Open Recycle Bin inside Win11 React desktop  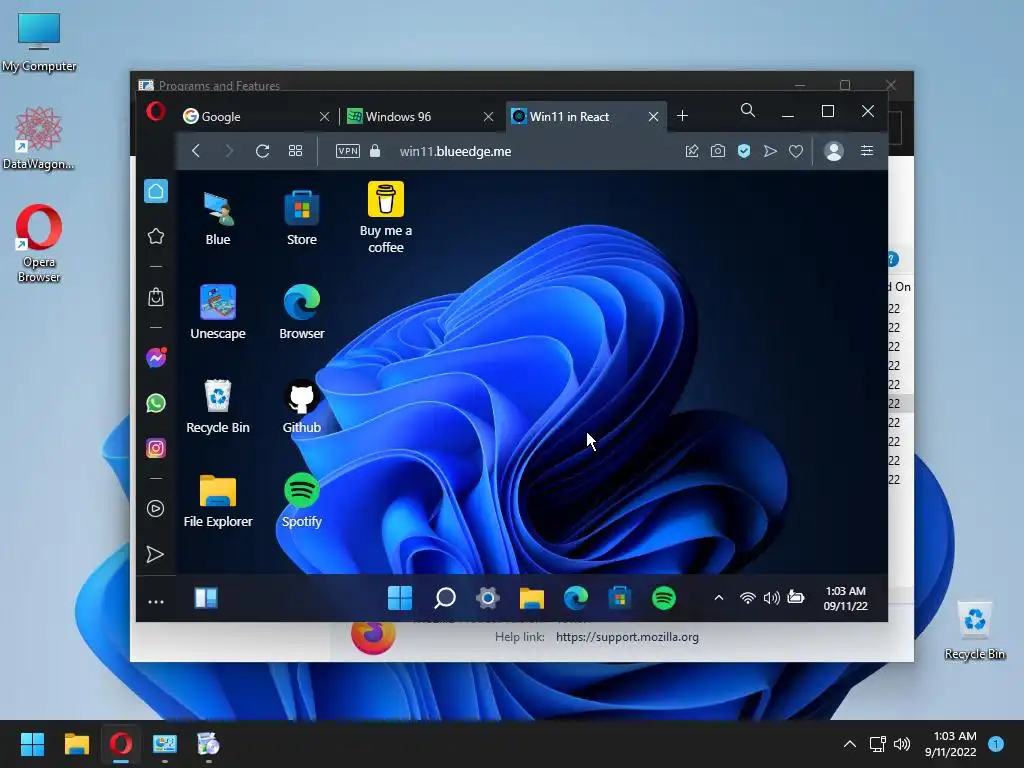(217, 406)
